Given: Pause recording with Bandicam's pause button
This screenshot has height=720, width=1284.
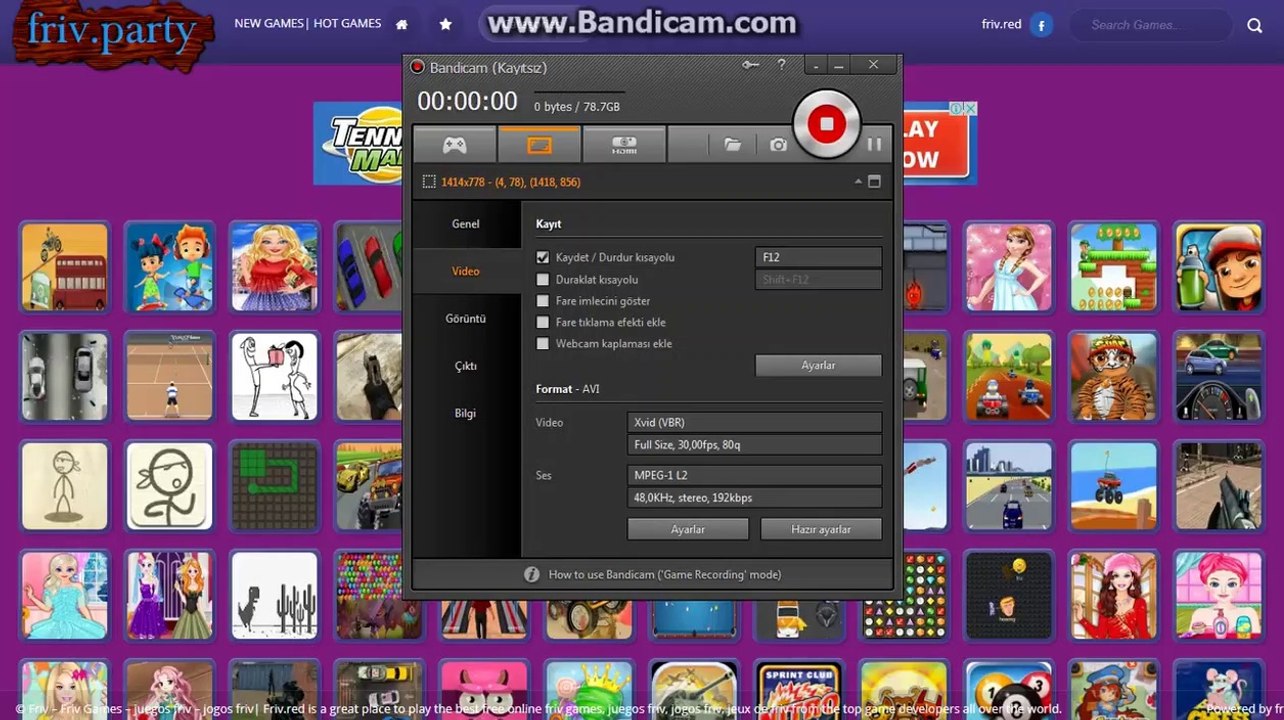Looking at the screenshot, I should tap(874, 145).
